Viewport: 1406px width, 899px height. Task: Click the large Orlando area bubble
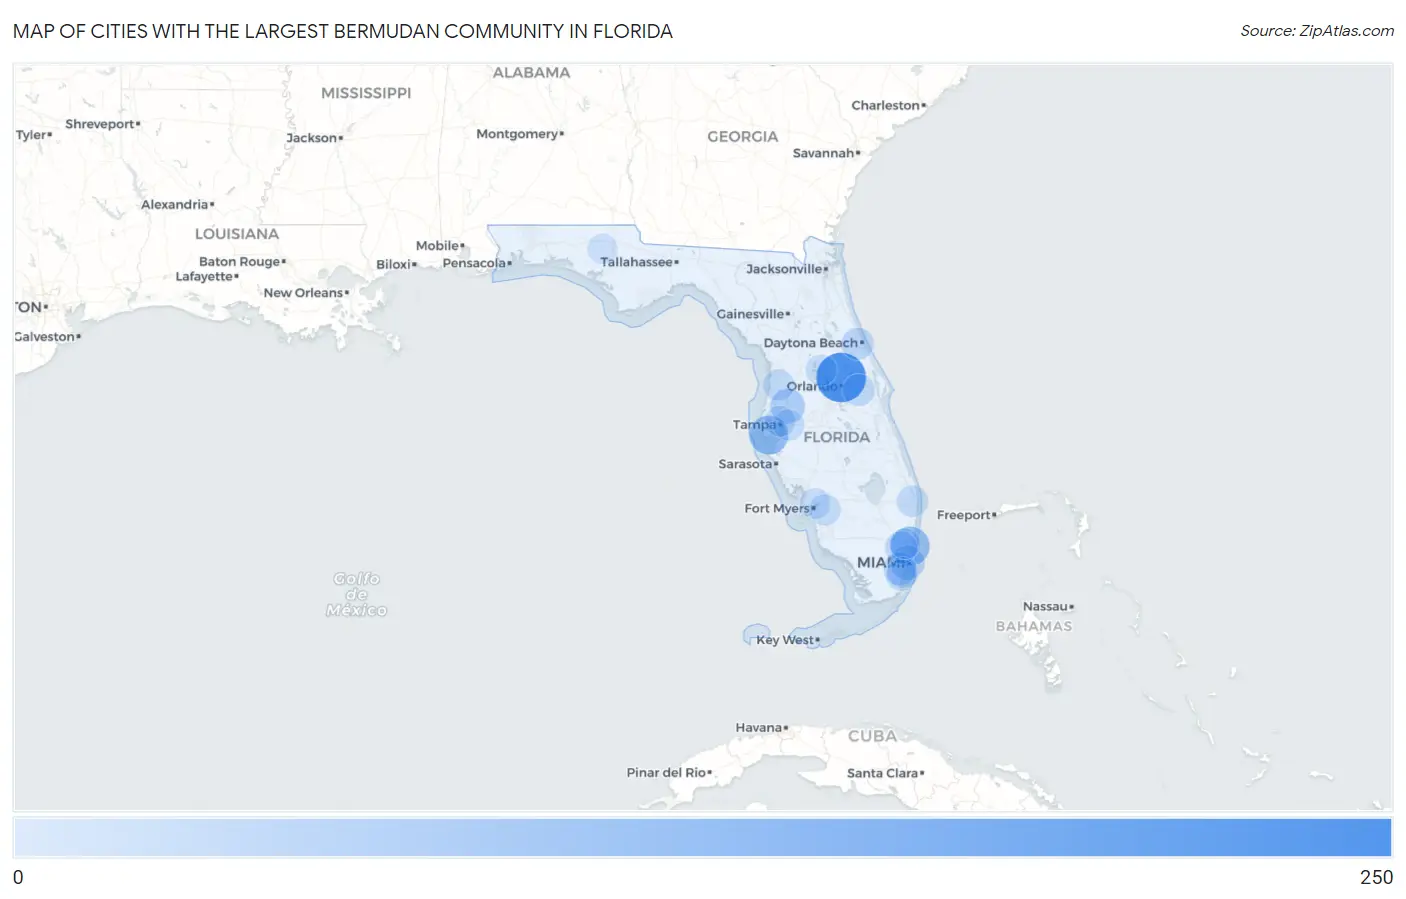(x=841, y=377)
